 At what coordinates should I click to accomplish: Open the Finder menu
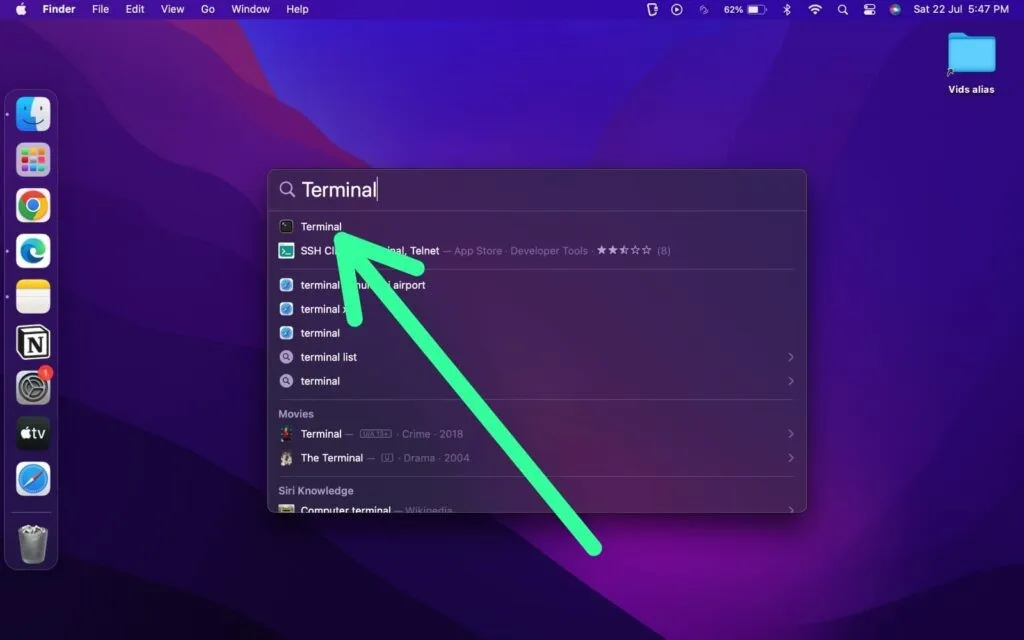[59, 9]
